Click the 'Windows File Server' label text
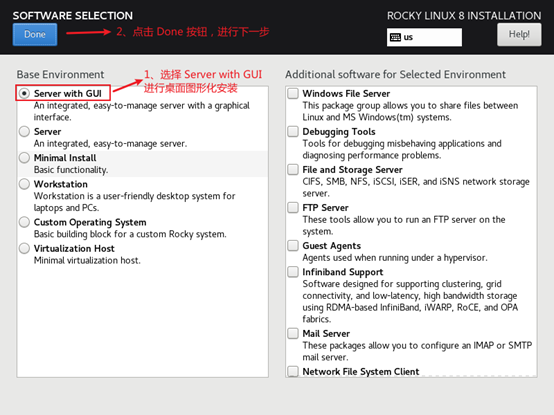Viewport: 554px width, 415px height. tap(346, 94)
